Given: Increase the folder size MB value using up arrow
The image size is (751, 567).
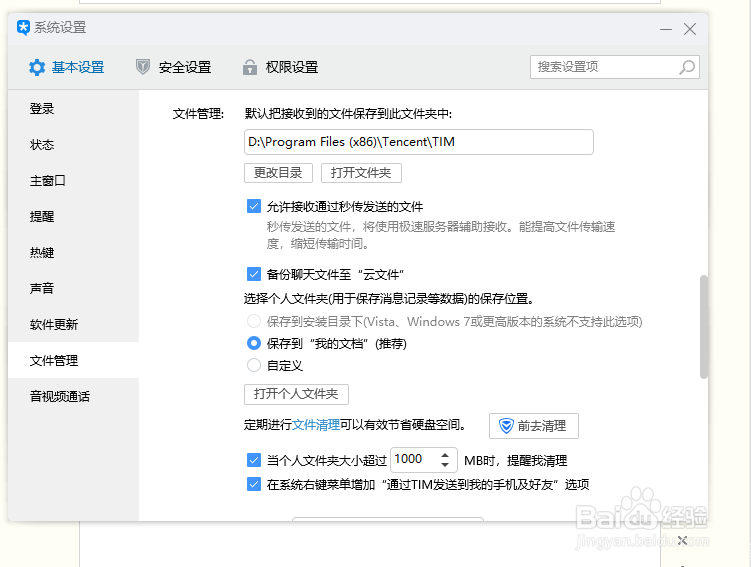Looking at the screenshot, I should pos(445,454).
